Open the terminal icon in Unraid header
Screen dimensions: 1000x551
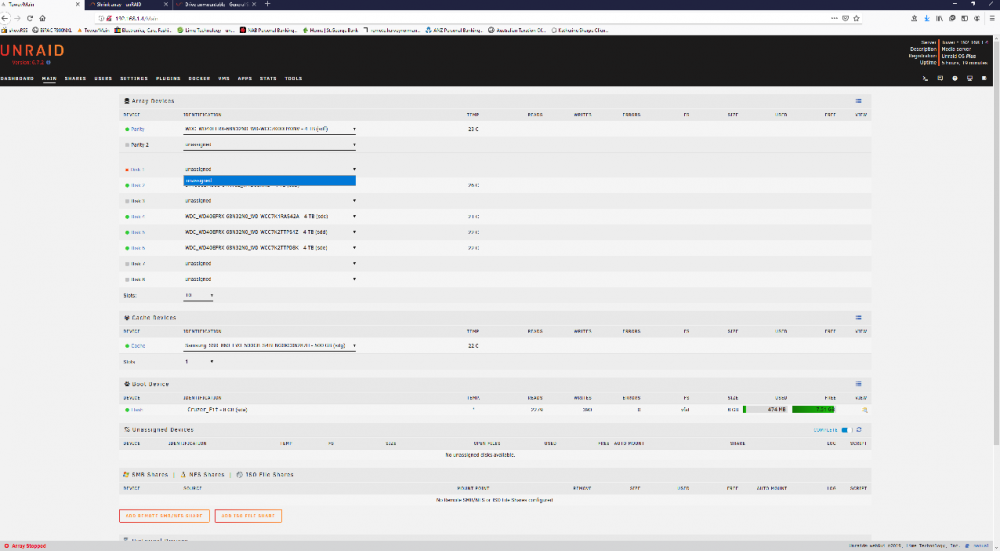click(925, 78)
